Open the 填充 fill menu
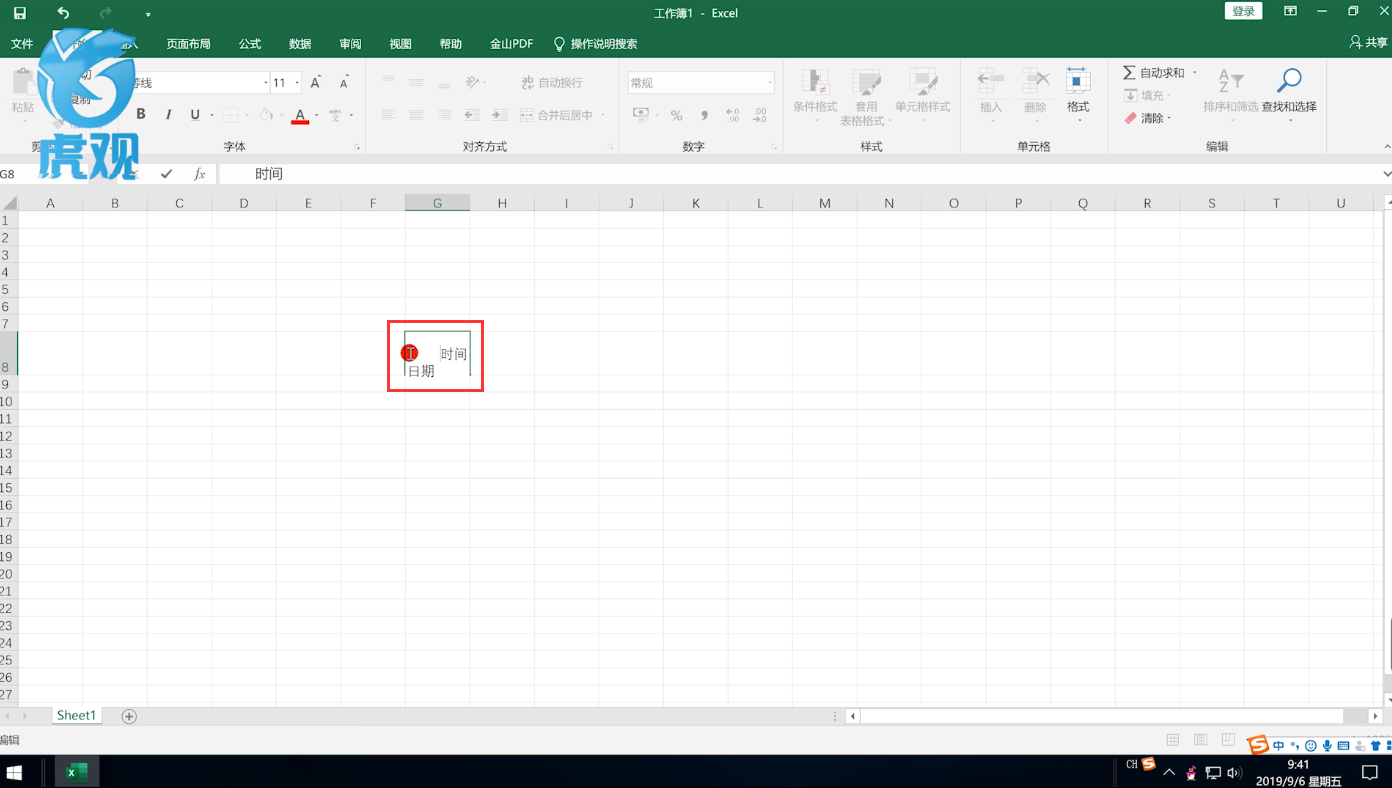This screenshot has width=1392, height=788. click(1147, 95)
